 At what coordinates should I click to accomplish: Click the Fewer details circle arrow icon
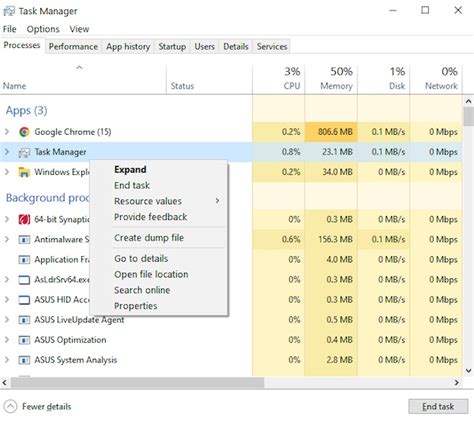coord(10,406)
